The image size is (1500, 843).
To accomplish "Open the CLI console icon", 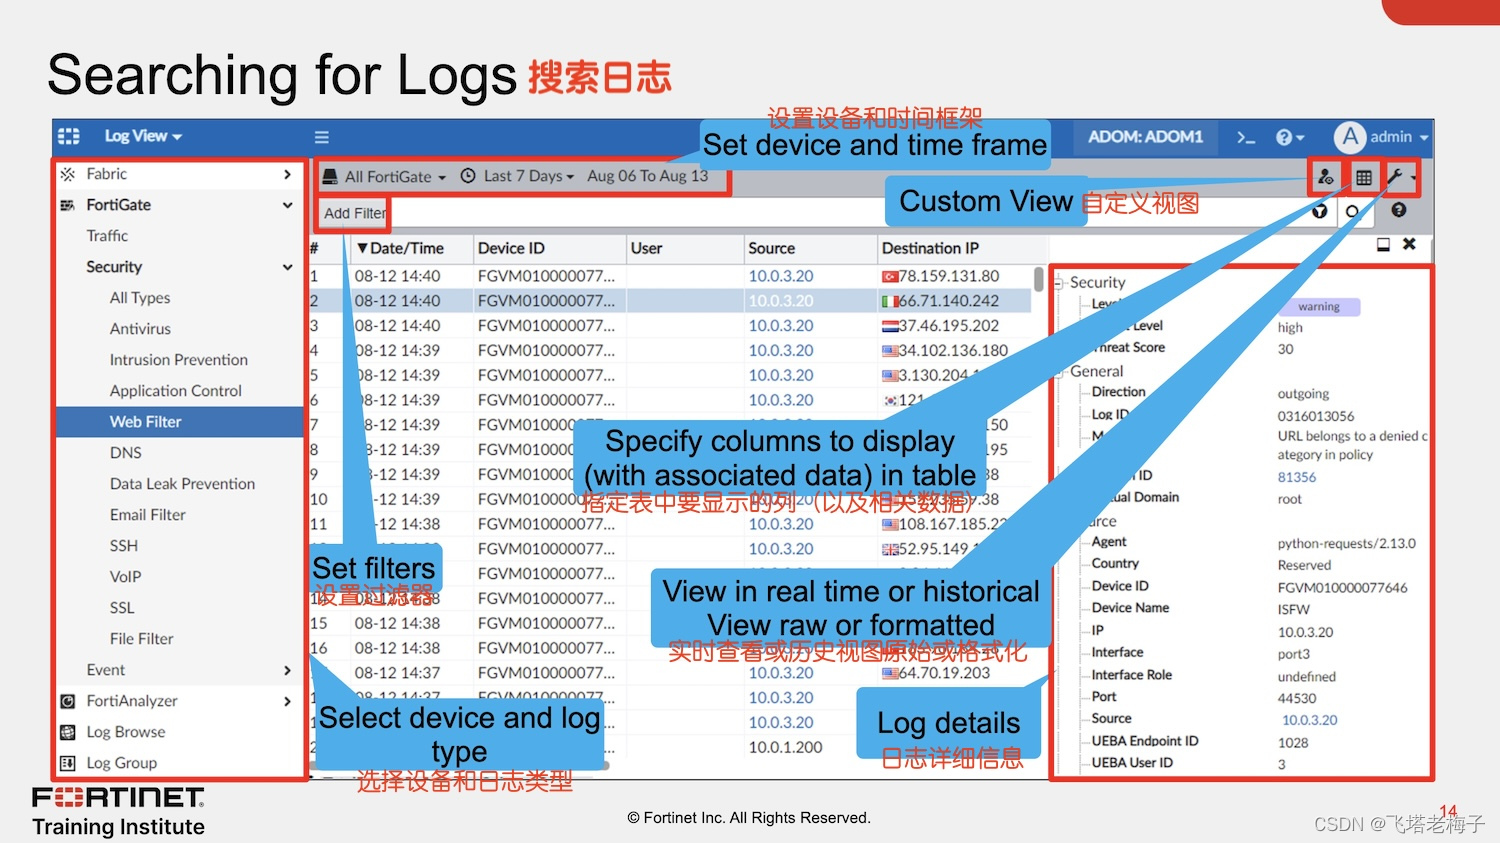I will 1245,137.
